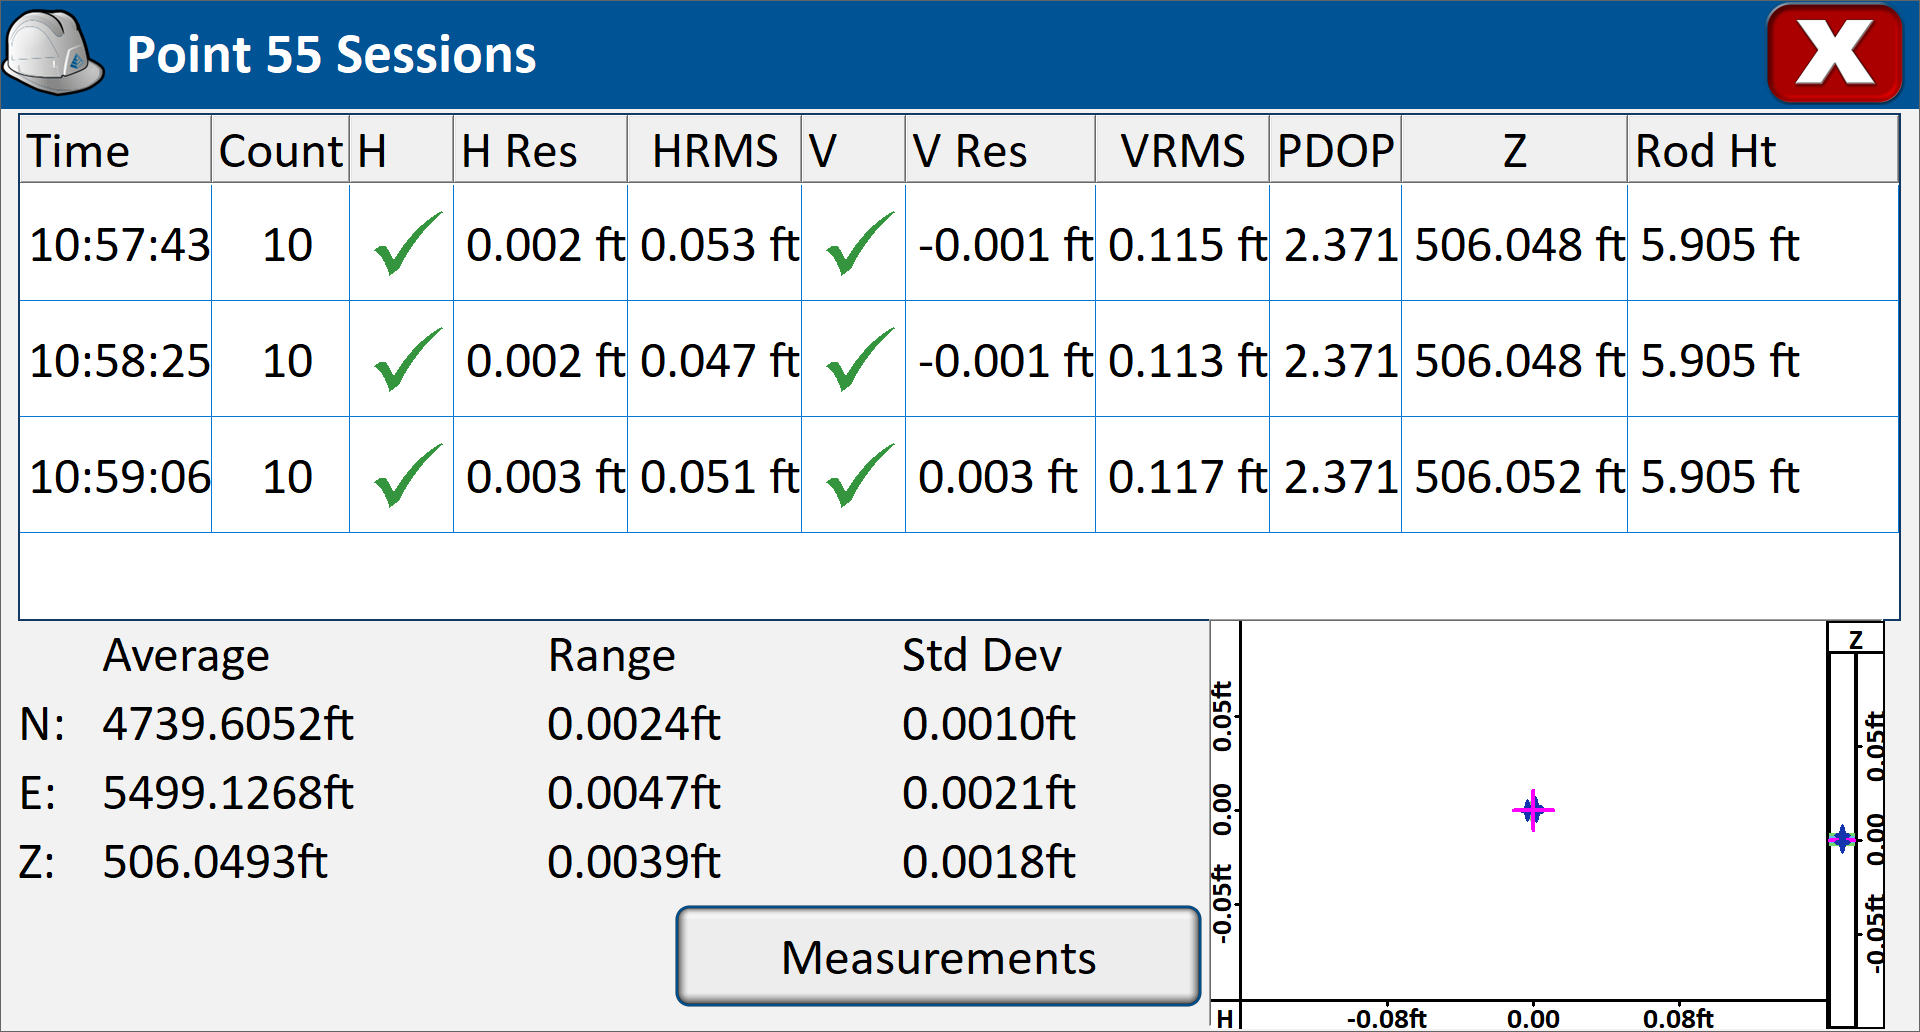
Task: Click the Z std dev value 0.0018ft
Action: [x=989, y=862]
